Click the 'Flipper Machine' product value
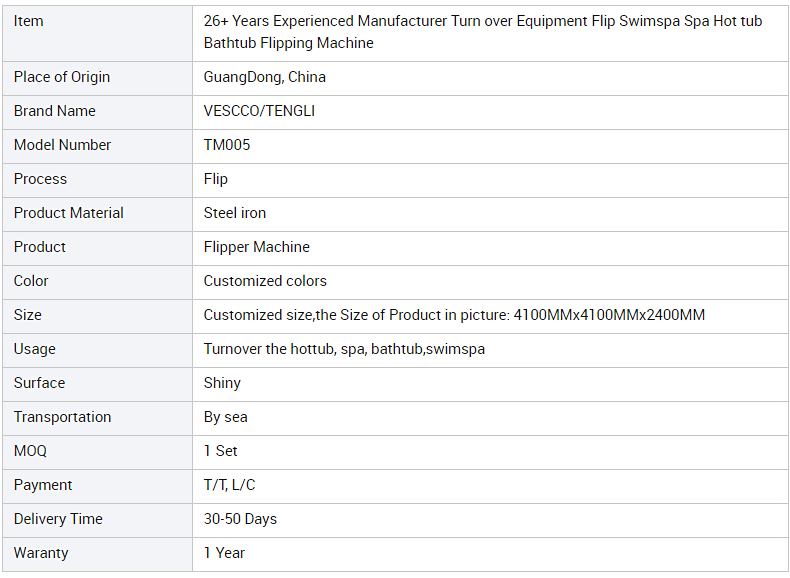 click(256, 247)
